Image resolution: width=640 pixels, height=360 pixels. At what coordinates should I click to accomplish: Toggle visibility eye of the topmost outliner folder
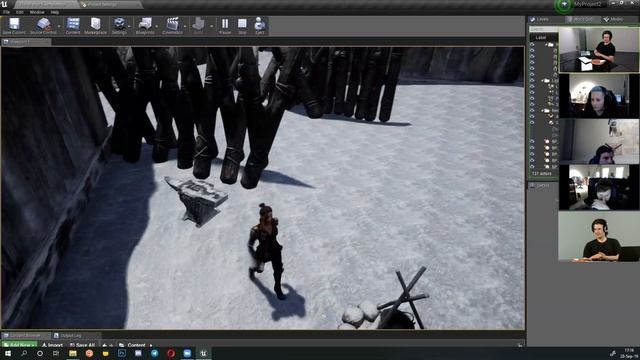coord(532,45)
